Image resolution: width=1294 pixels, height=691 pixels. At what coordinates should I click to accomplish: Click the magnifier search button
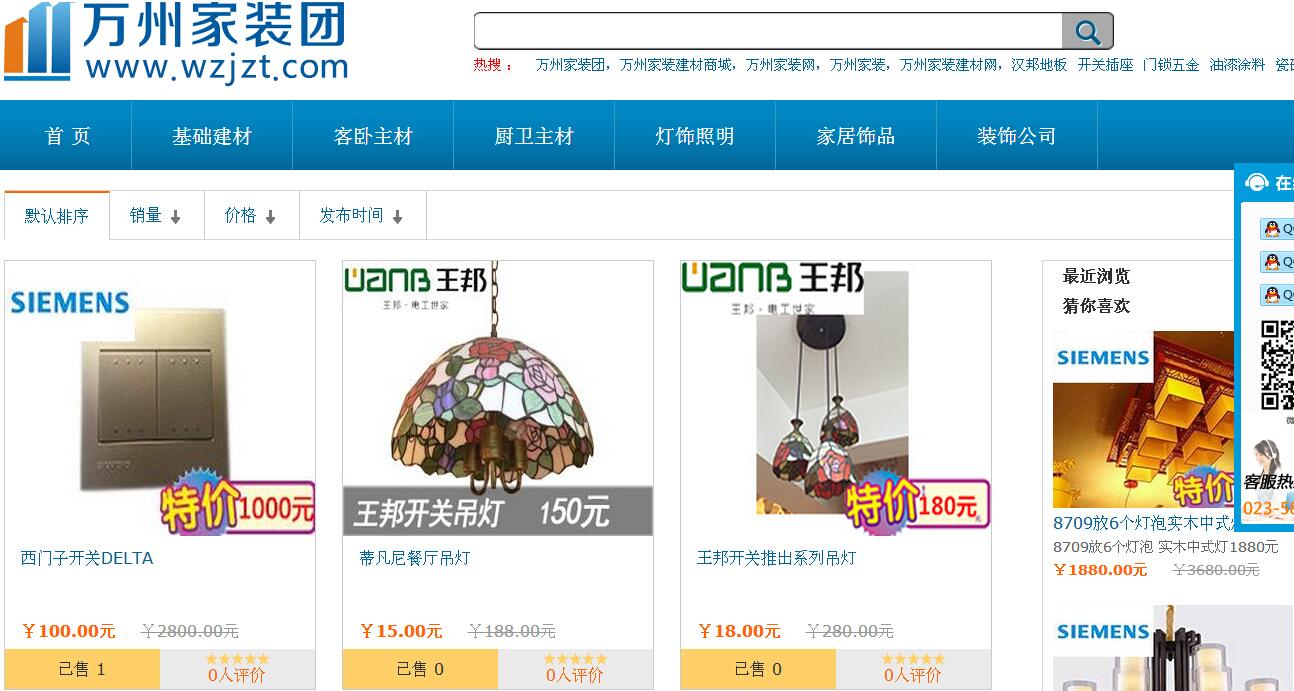pyautogui.click(x=1087, y=31)
